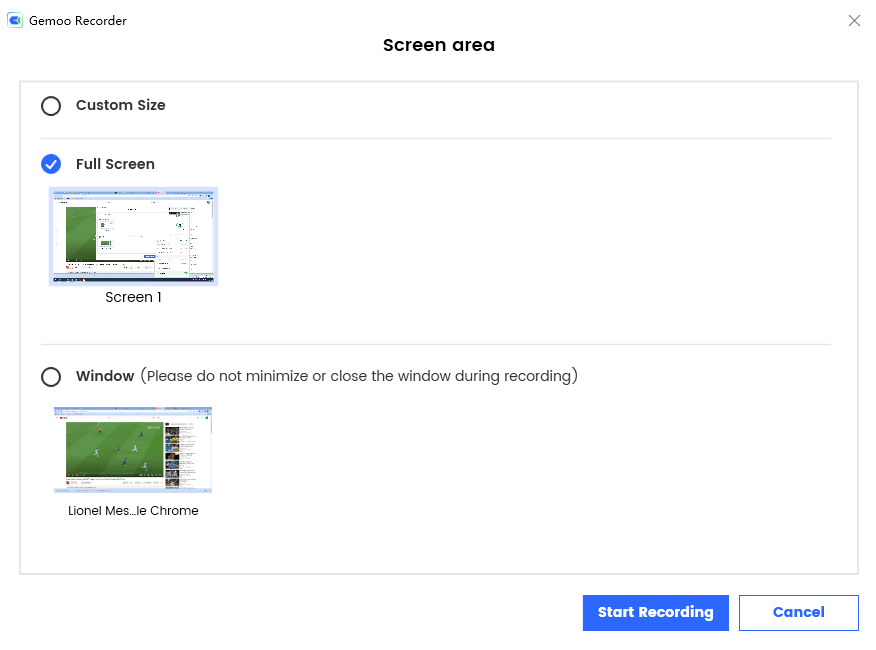Click the soccer field in the Chrome thumbnail
Viewport: 876px width, 650px height.
tap(112, 448)
